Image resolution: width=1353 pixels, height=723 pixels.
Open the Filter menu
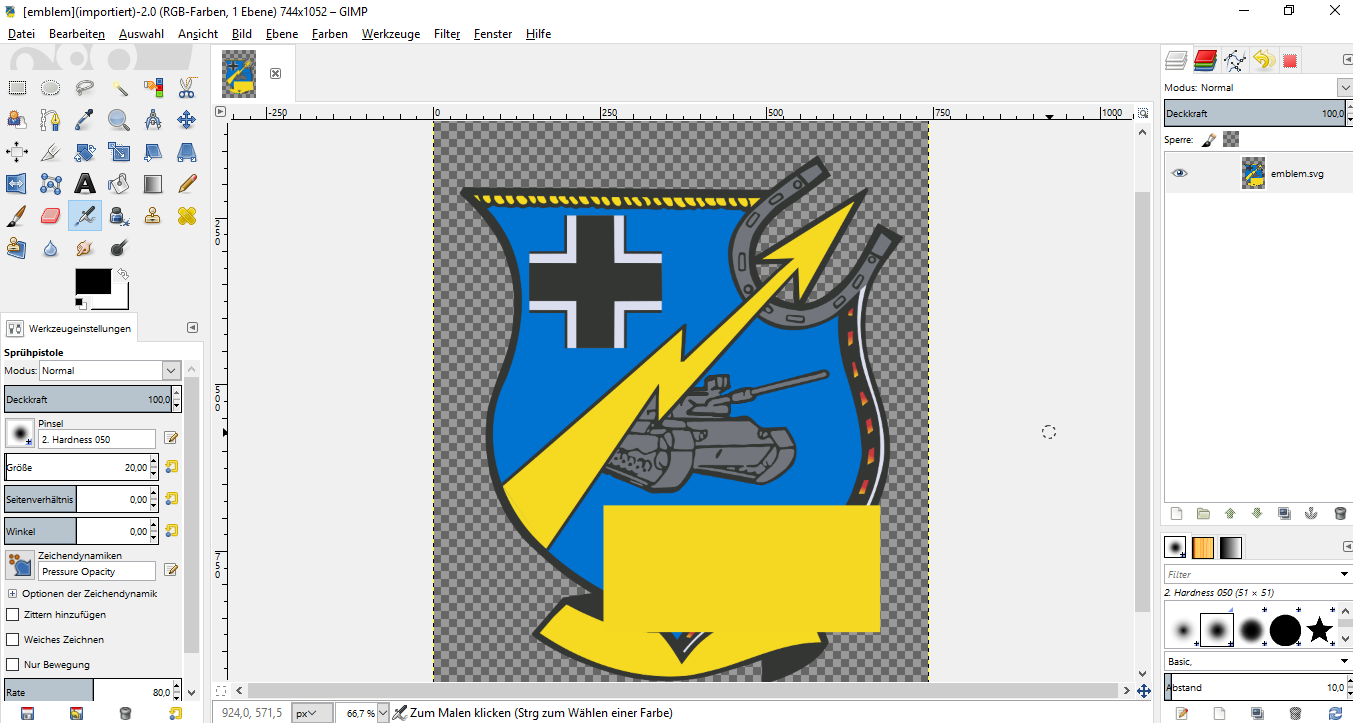click(x=447, y=34)
